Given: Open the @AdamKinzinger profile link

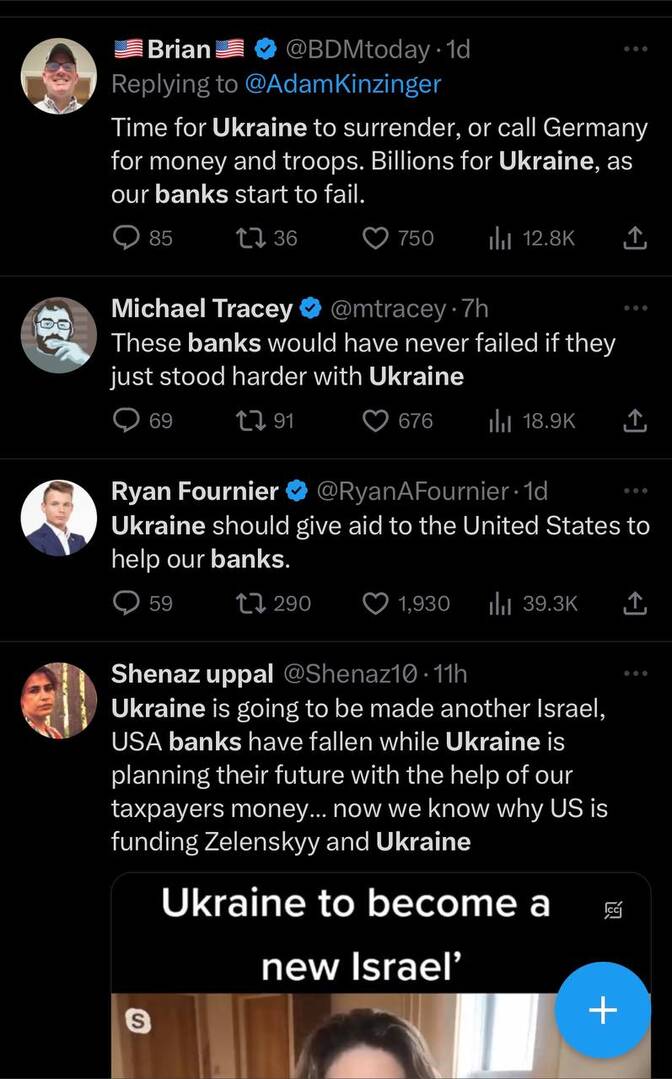Looking at the screenshot, I should click(342, 84).
